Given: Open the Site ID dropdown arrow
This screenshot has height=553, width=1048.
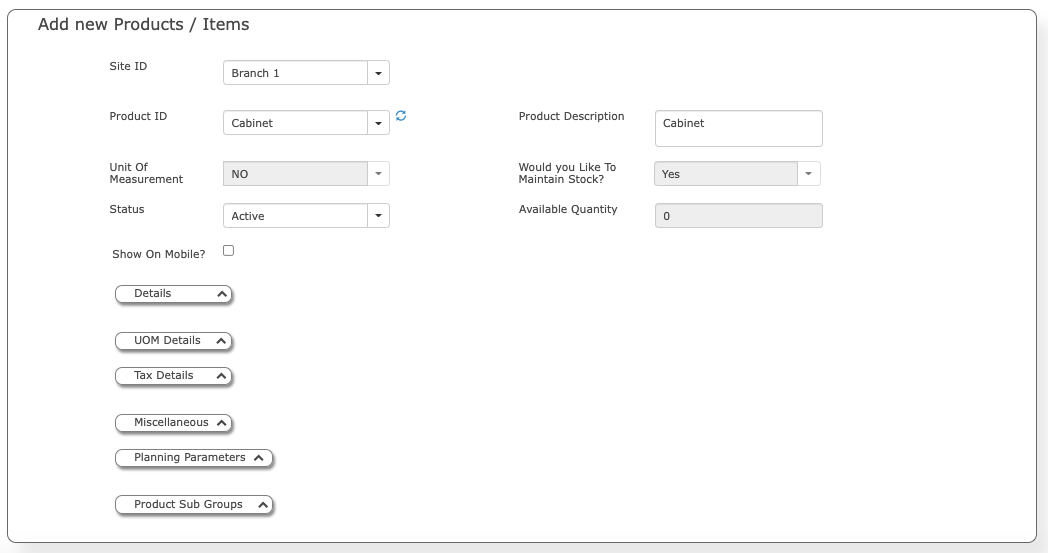Looking at the screenshot, I should (378, 73).
